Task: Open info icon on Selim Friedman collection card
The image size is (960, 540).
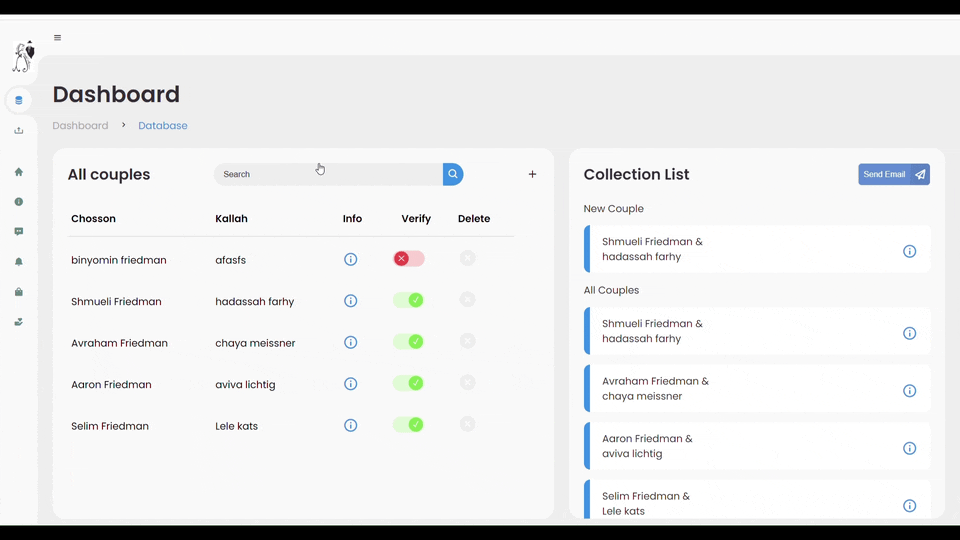Action: click(910, 506)
